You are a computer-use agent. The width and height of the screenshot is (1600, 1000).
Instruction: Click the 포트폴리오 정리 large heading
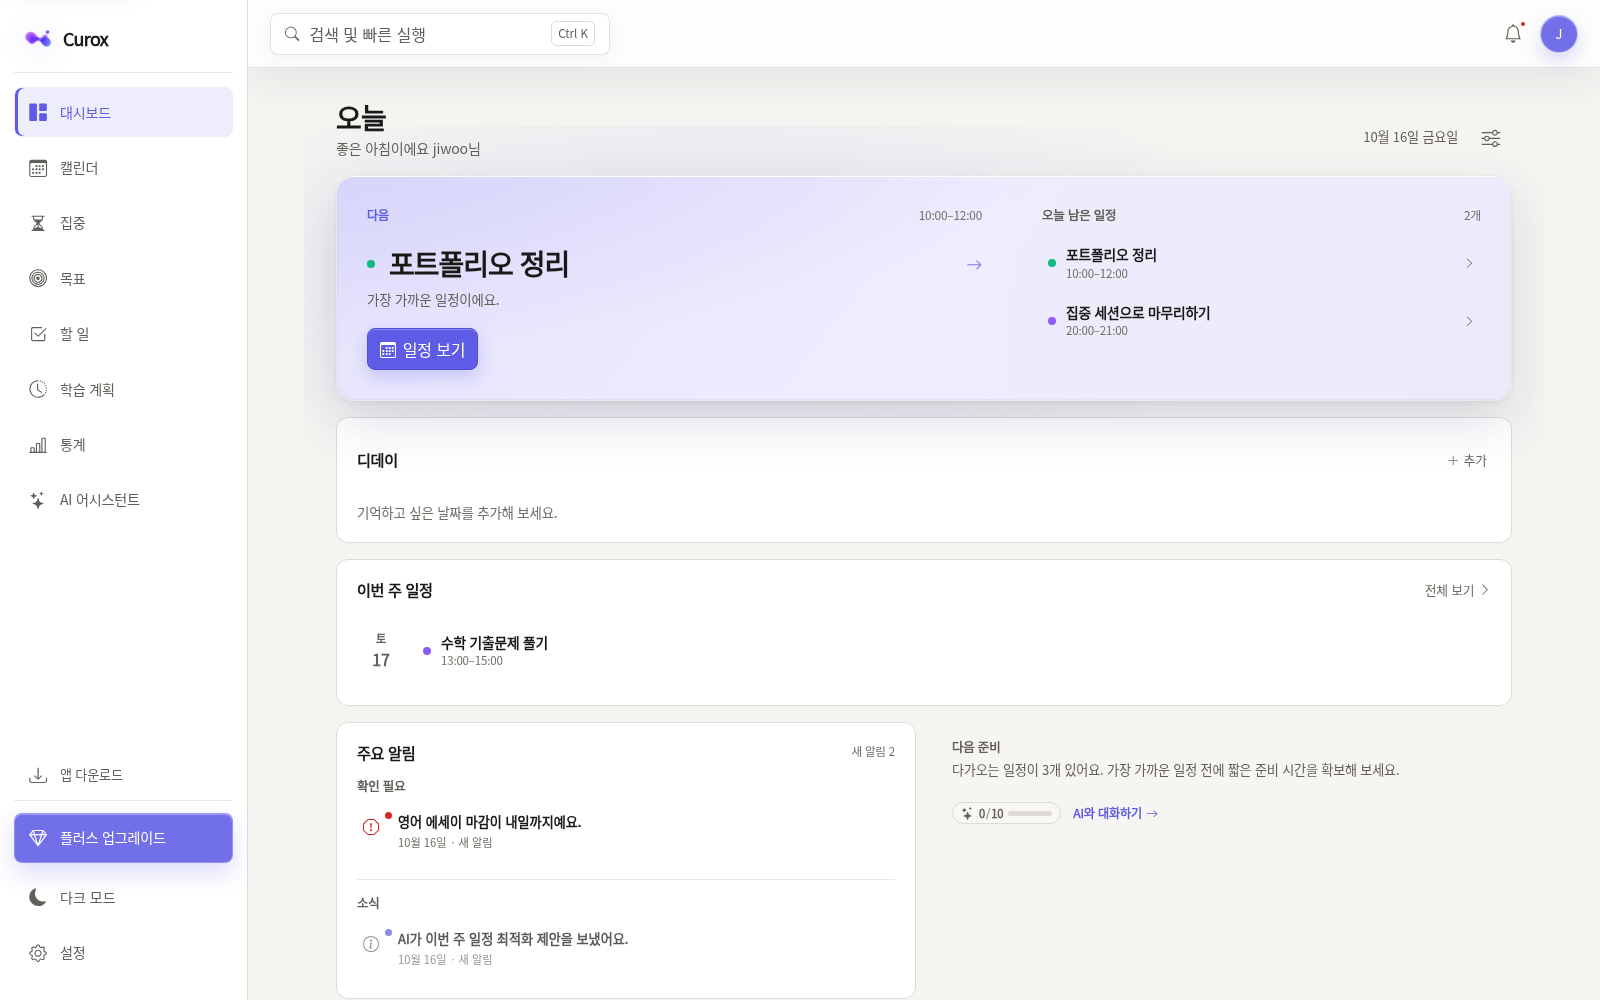[479, 264]
